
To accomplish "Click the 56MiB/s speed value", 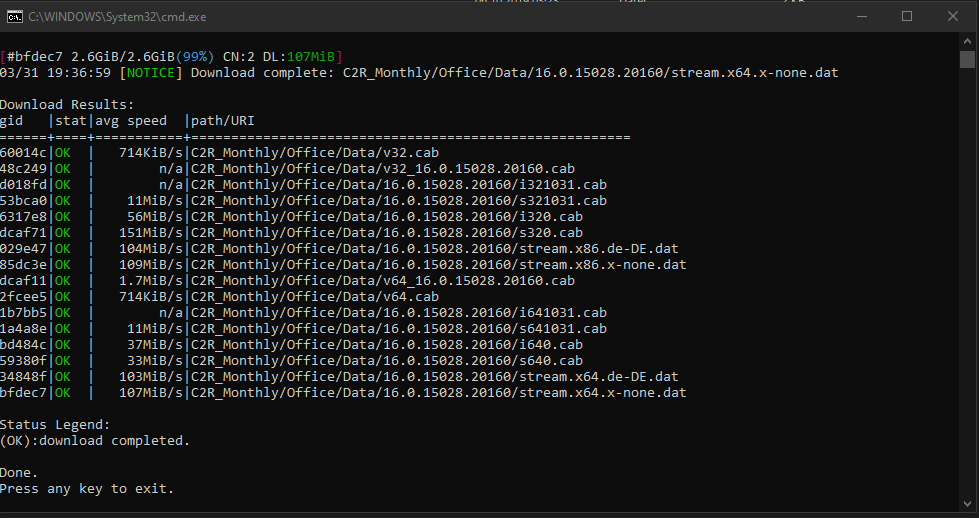I will 155,217.
